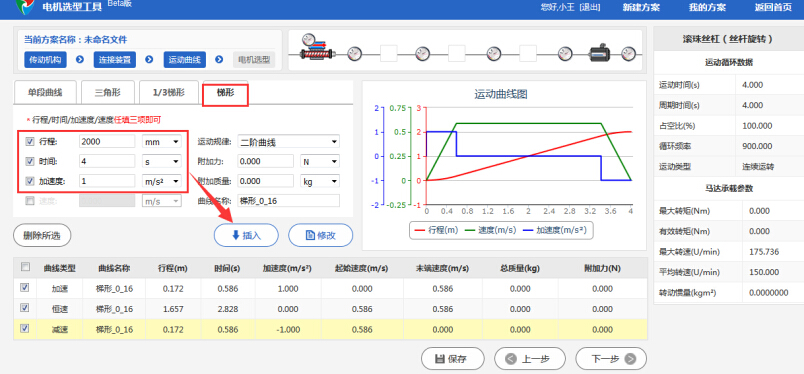This screenshot has width=804, height=374.
Task: Click the arrow icon after 运动曲线 step
Action: [x=219, y=60]
